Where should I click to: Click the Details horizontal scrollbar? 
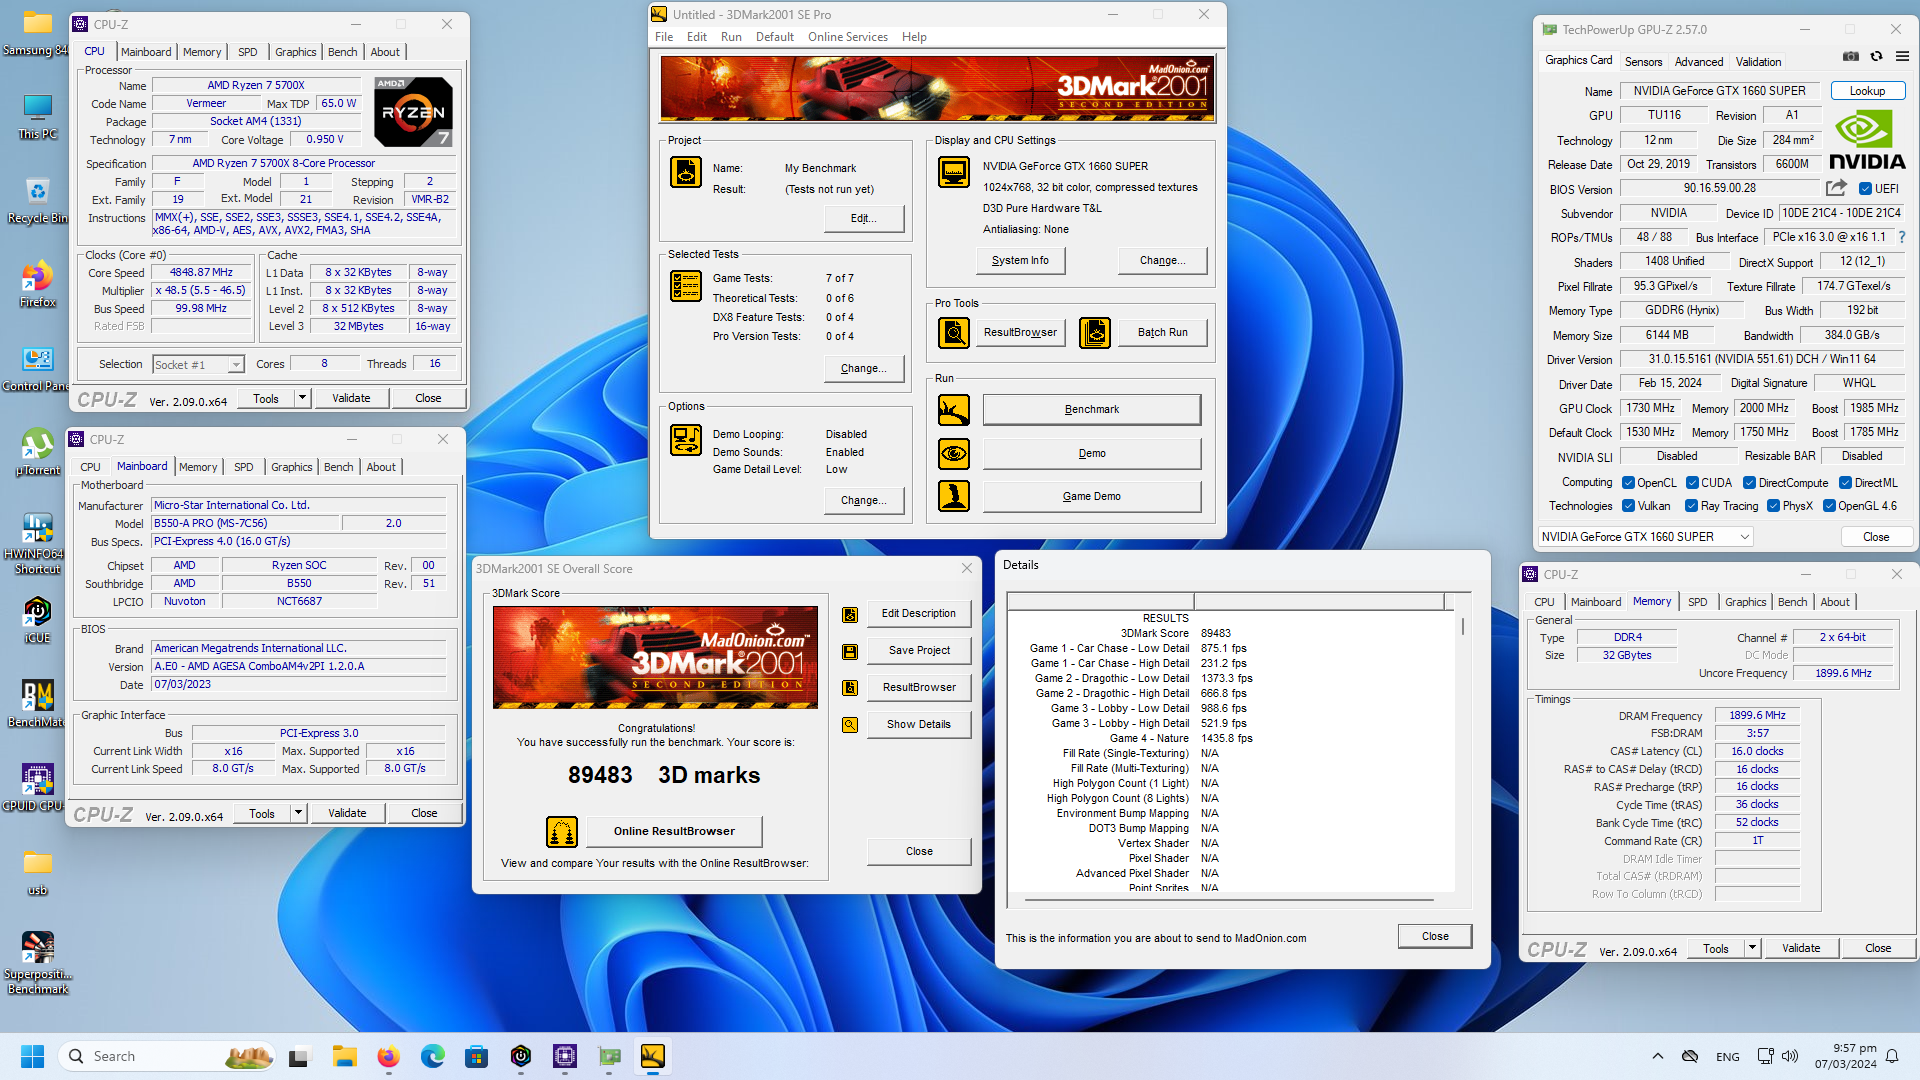(x=1231, y=900)
